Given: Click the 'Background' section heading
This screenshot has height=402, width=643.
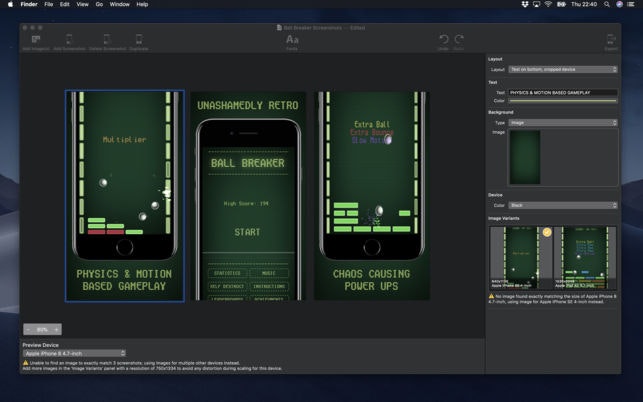Looking at the screenshot, I should (x=501, y=112).
